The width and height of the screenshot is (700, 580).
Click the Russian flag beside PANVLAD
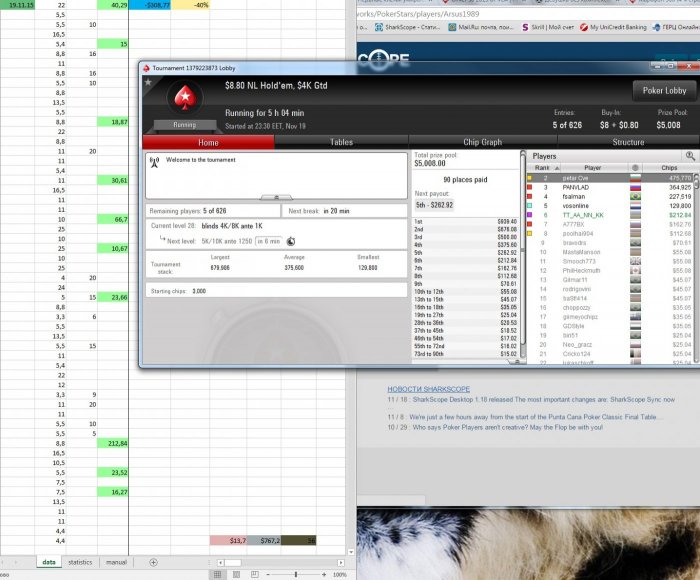(x=635, y=188)
